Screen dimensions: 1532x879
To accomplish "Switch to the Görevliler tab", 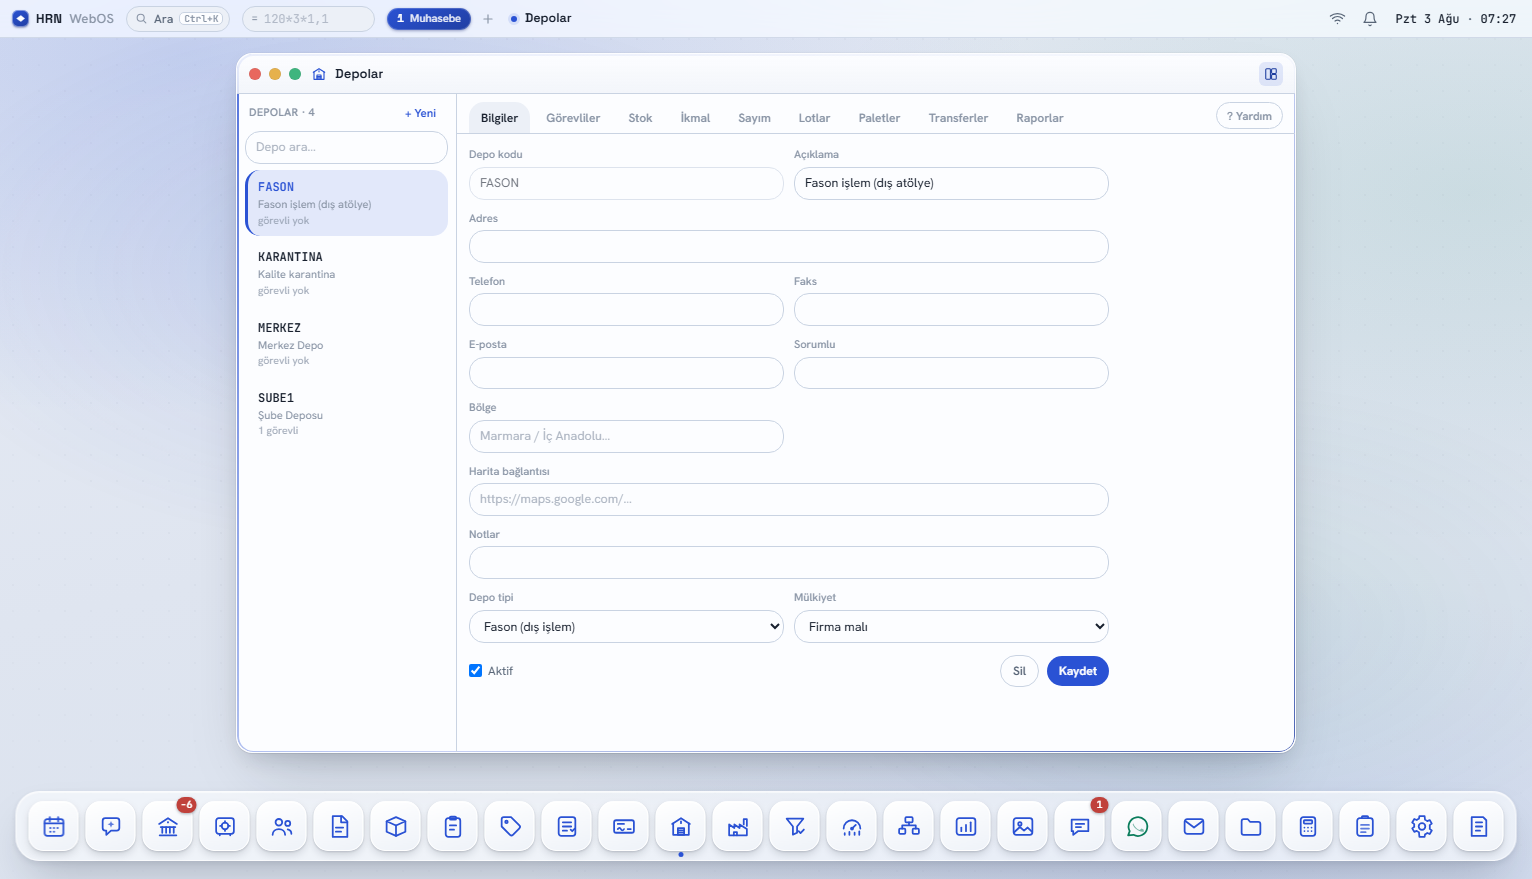I will [x=573, y=118].
